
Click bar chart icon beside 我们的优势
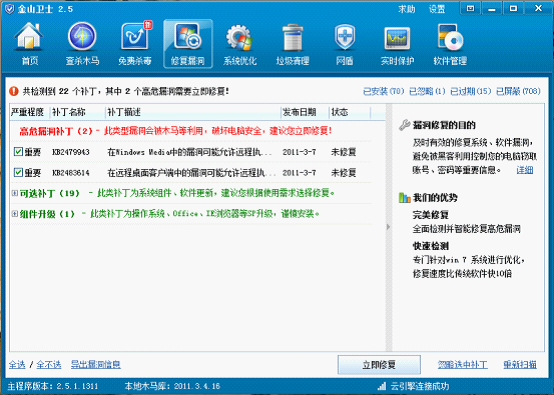tap(404, 198)
